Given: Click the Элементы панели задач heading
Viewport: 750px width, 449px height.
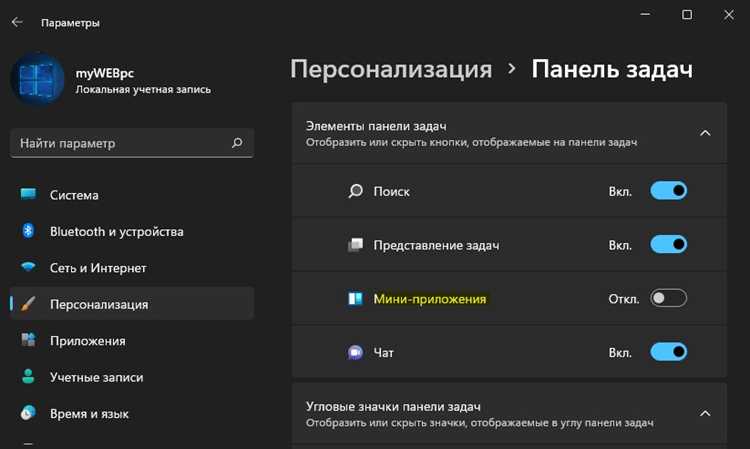Looking at the screenshot, I should [376, 126].
